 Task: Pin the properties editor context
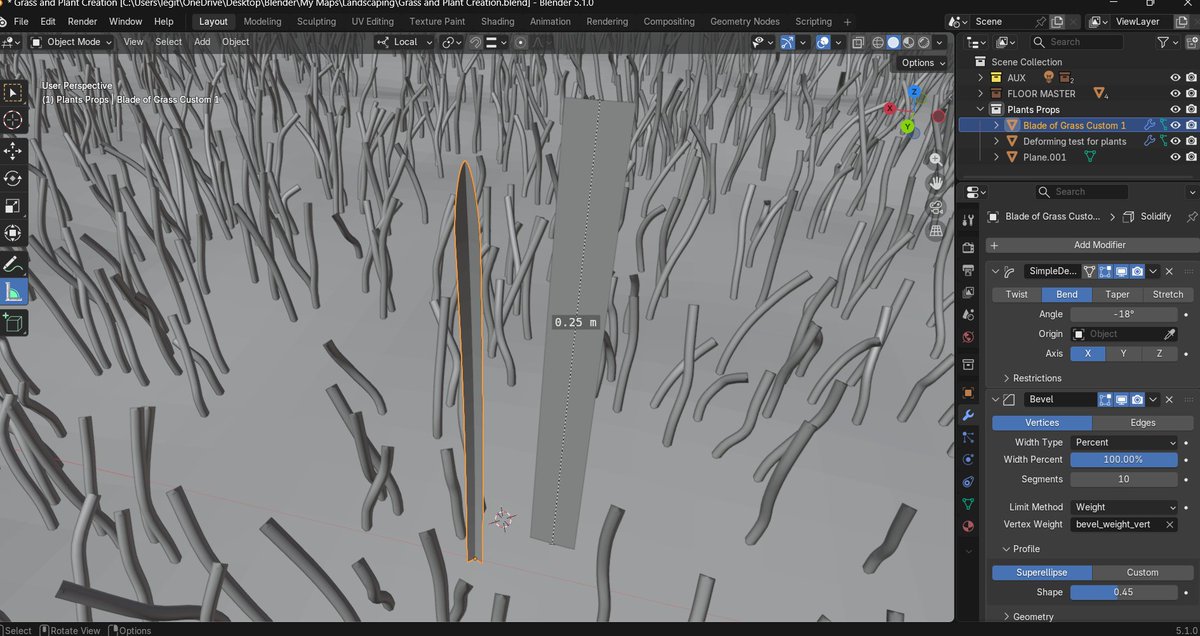coord(1191,216)
